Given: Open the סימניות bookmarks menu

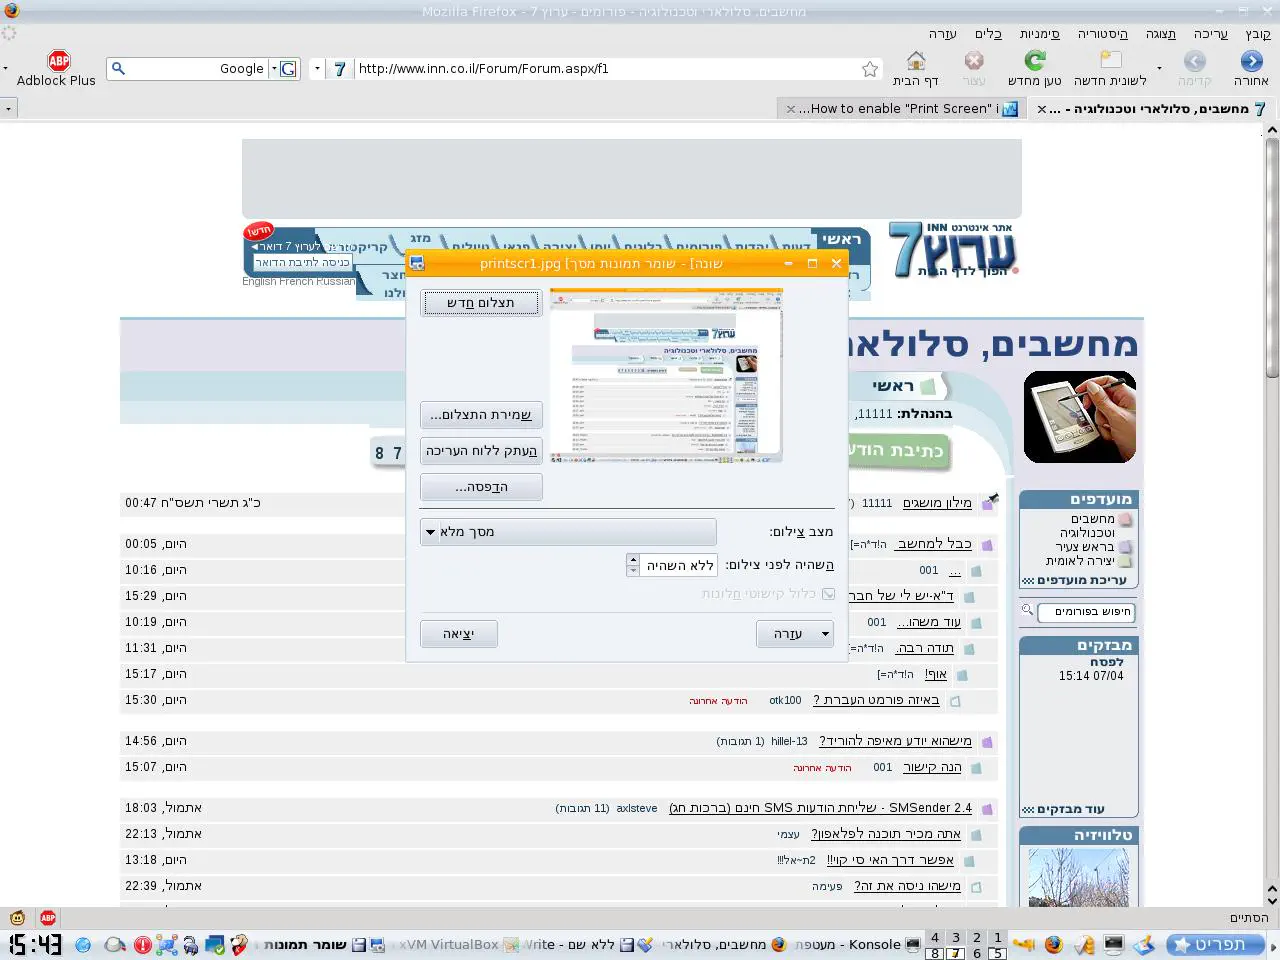Looking at the screenshot, I should [1039, 34].
